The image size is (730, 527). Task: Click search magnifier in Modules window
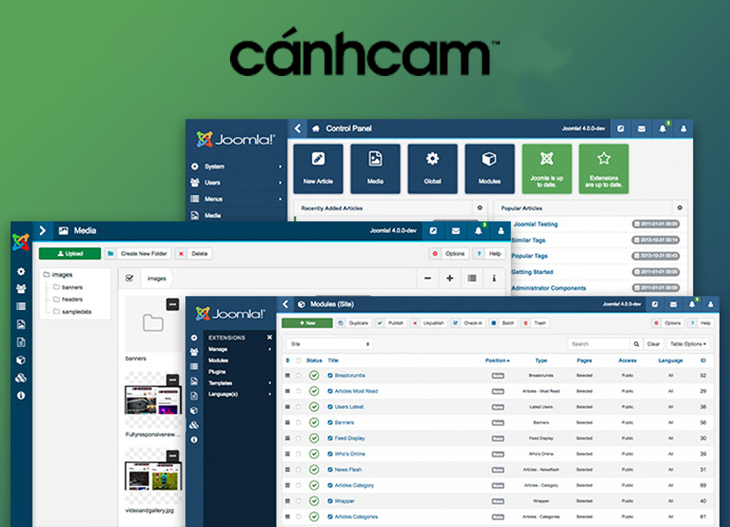(636, 344)
